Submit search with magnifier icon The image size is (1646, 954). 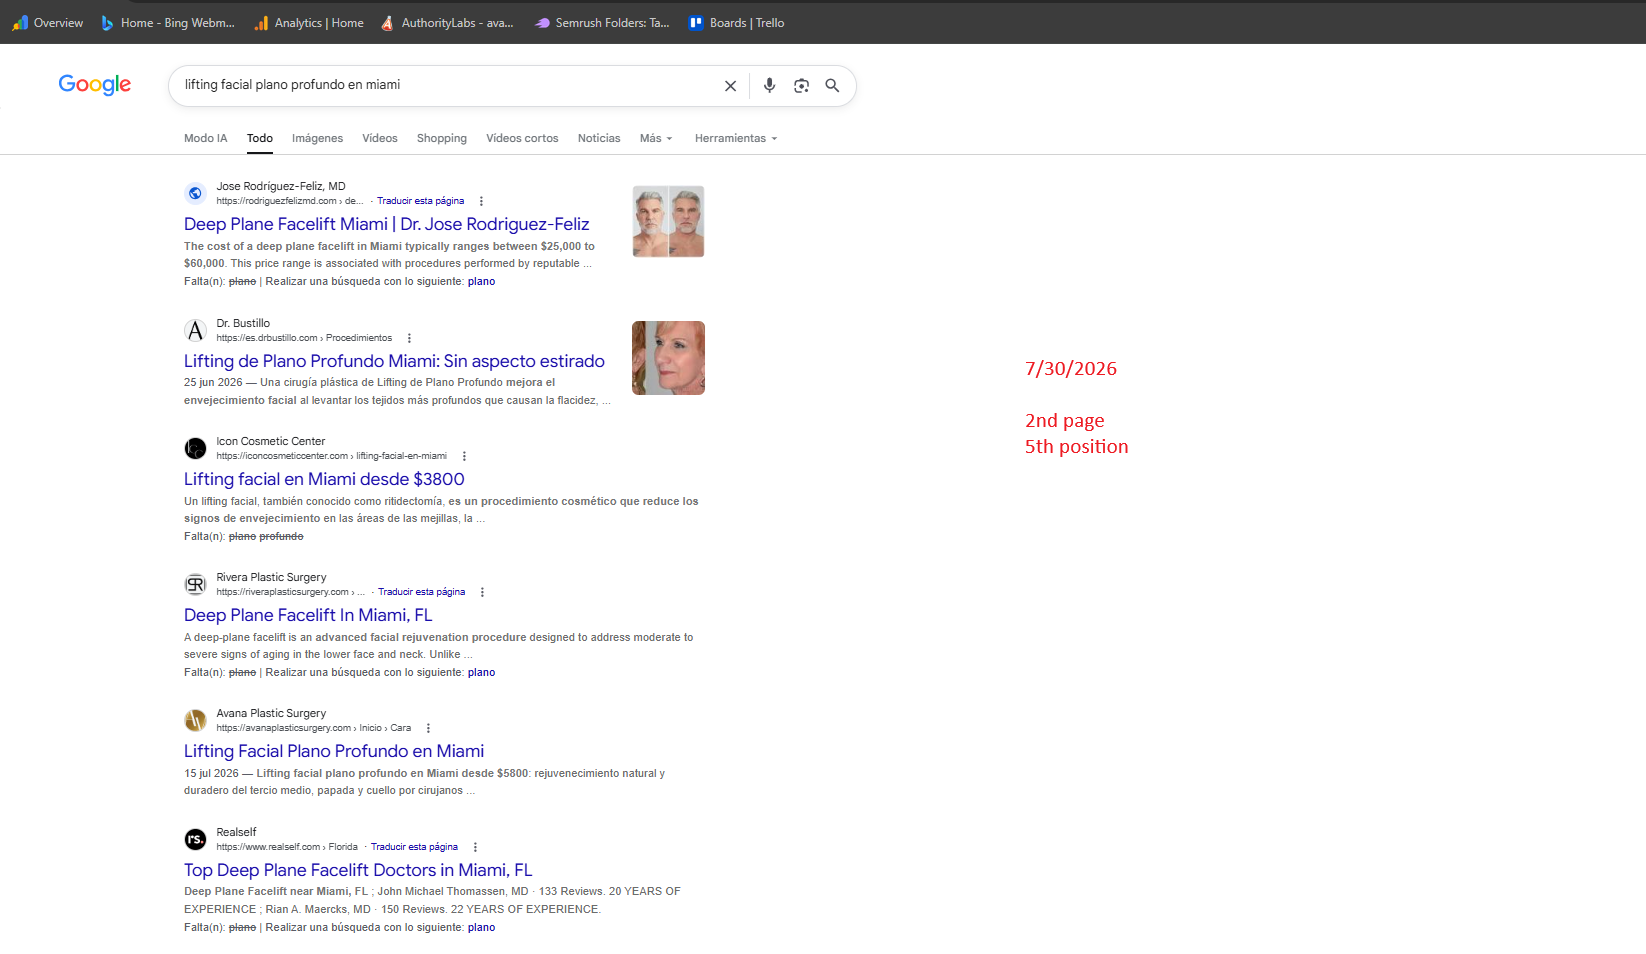coord(832,86)
